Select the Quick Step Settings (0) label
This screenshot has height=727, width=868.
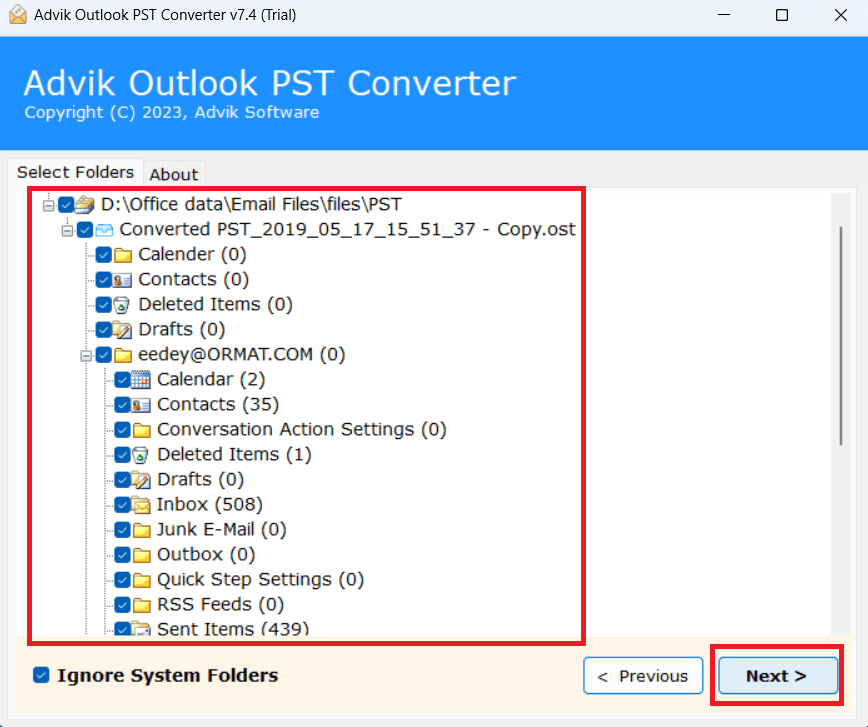(260, 580)
